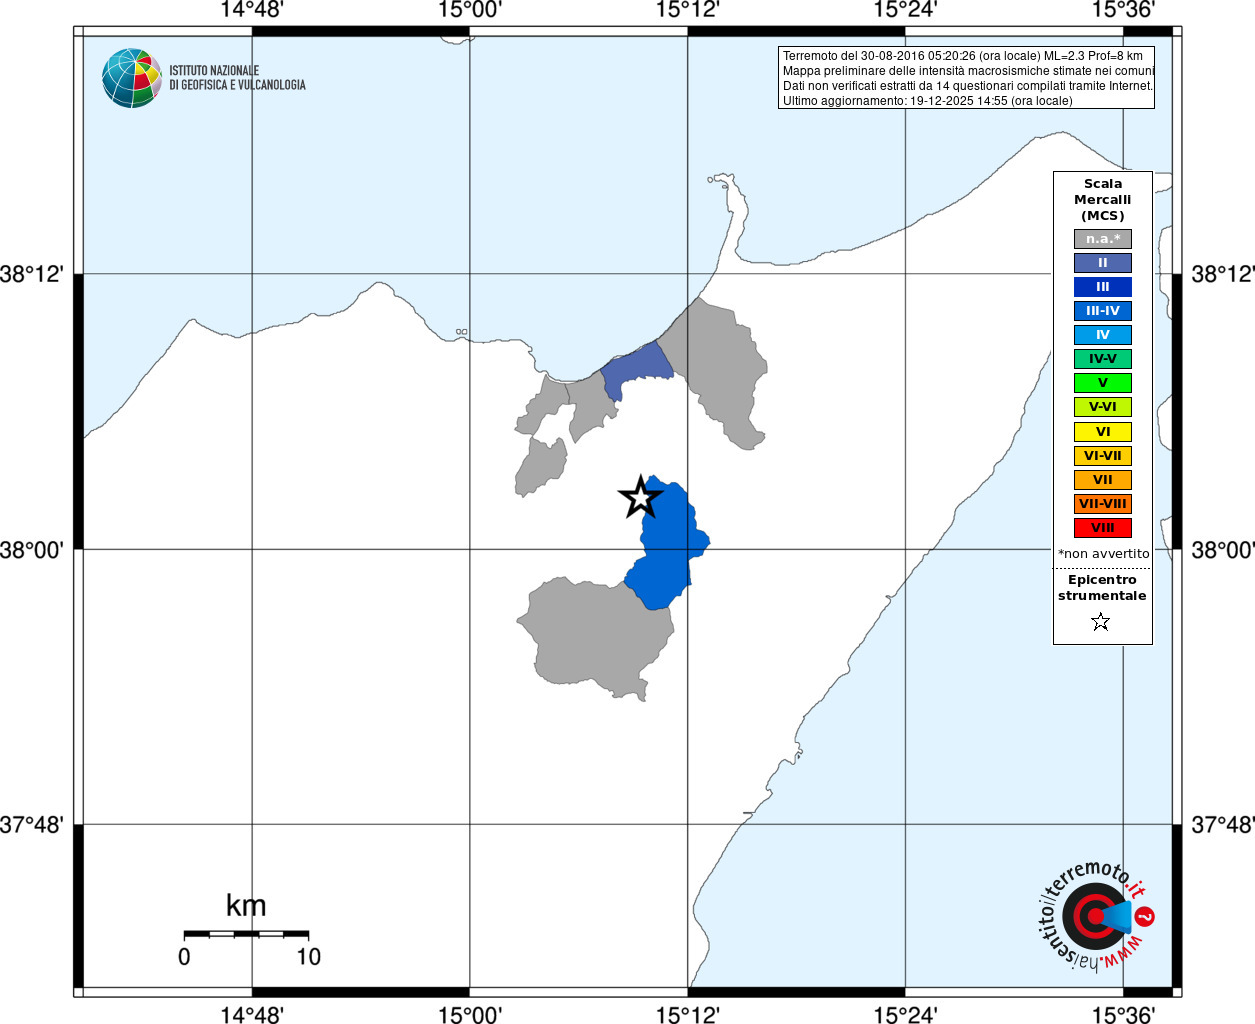Click the star symbol in the legend
The image size is (1255, 1024).
tap(1101, 622)
